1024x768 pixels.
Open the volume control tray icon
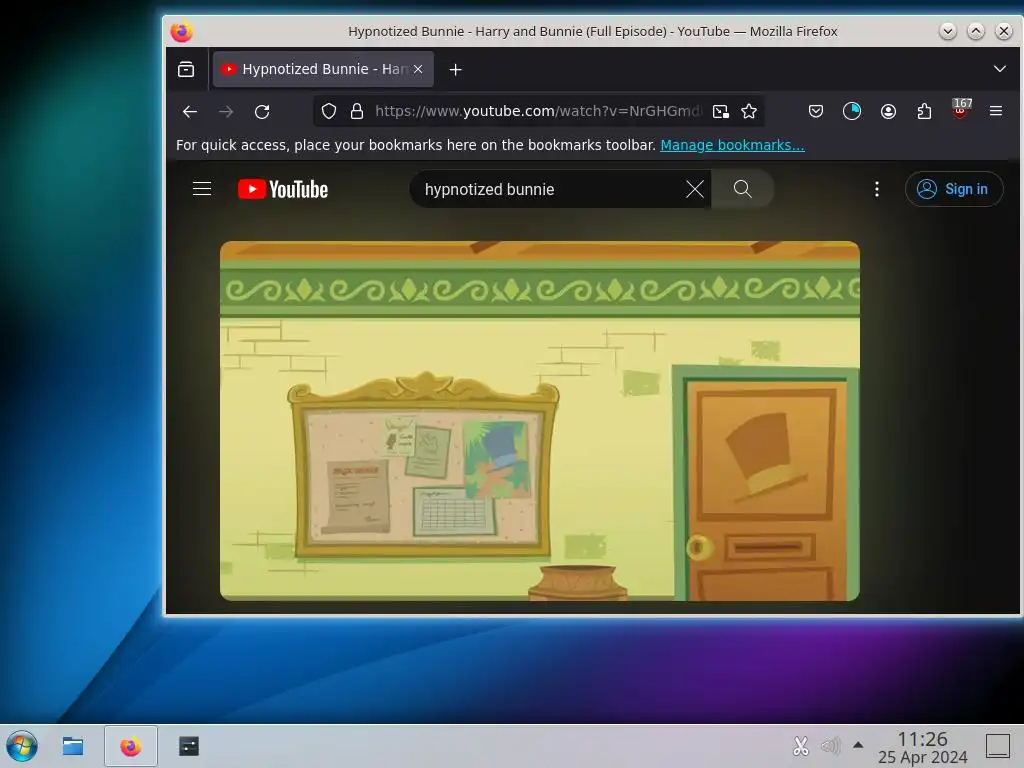point(829,746)
